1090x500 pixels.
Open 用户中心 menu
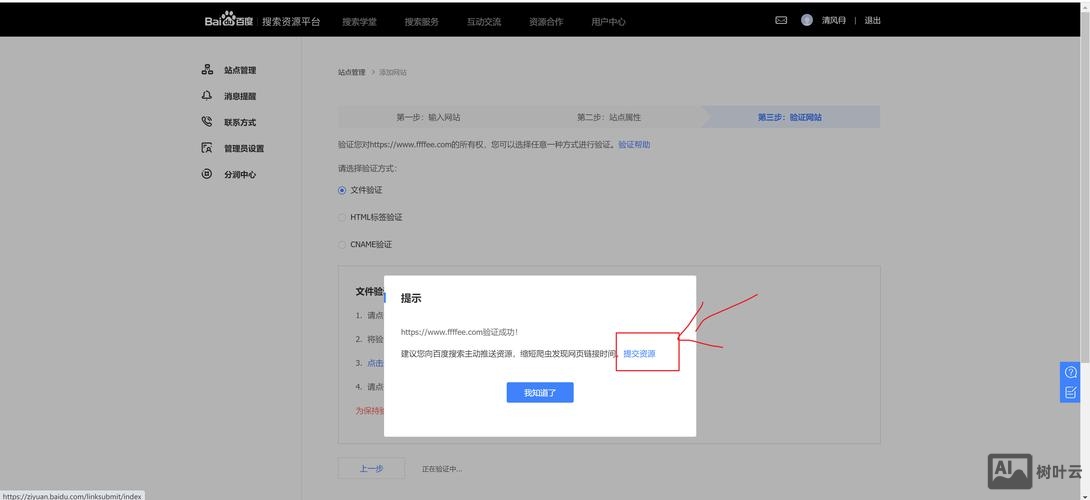click(x=608, y=22)
